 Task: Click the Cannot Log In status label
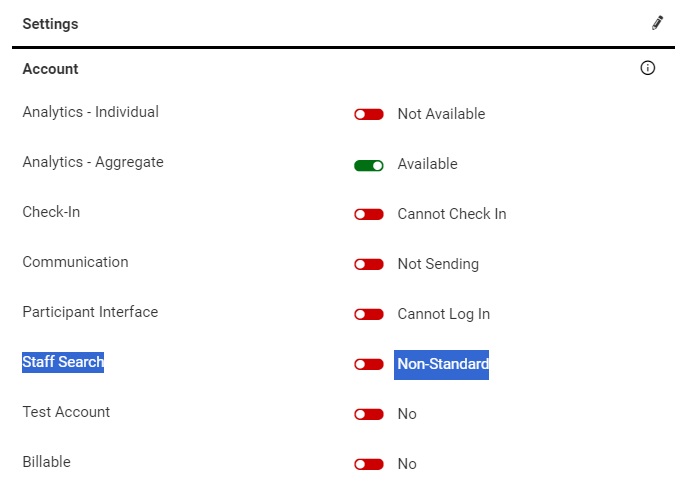(x=444, y=314)
